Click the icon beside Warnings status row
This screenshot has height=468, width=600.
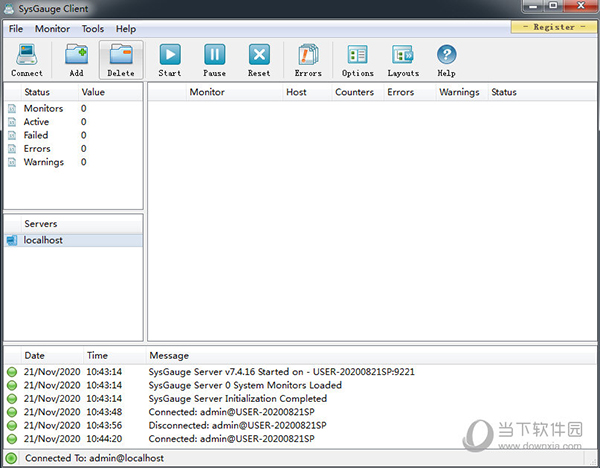click(12, 162)
